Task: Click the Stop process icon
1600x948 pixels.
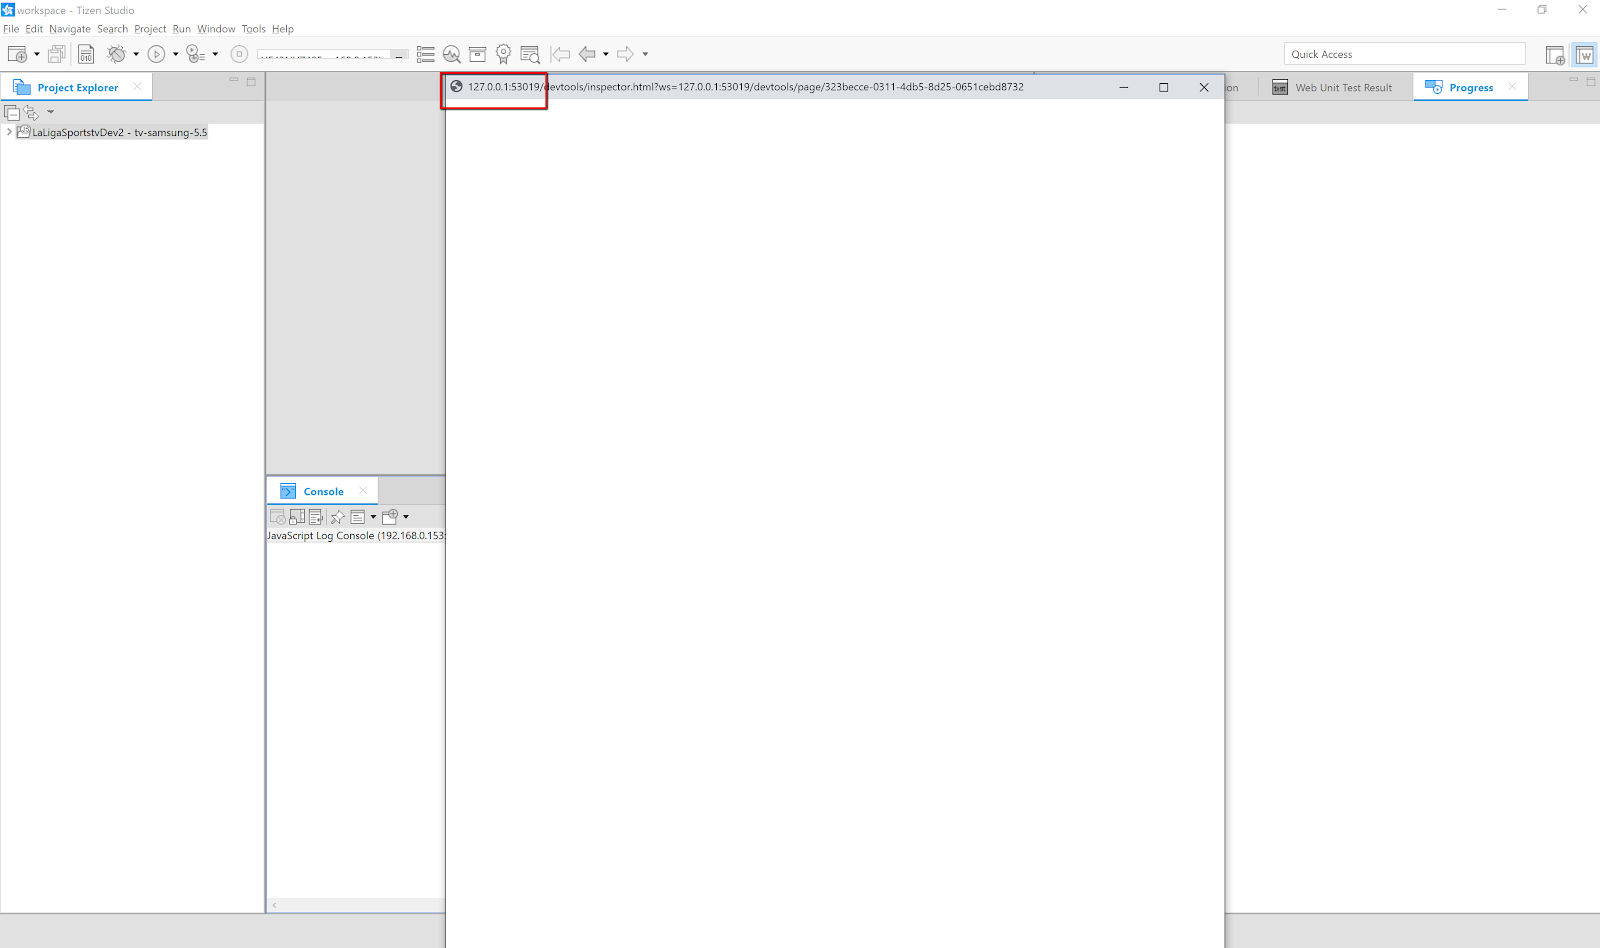Action: (239, 54)
